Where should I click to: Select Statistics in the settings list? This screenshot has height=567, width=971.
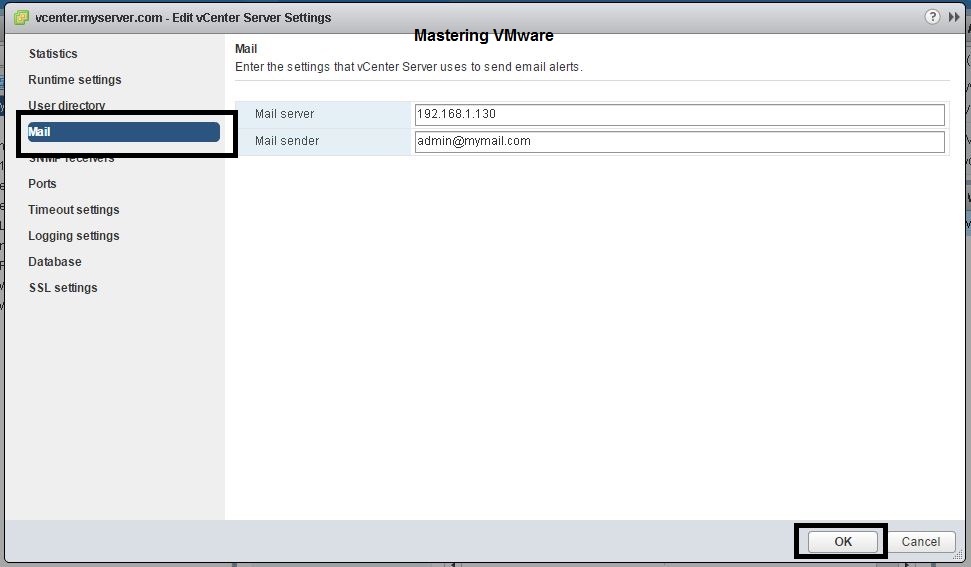tap(53, 54)
